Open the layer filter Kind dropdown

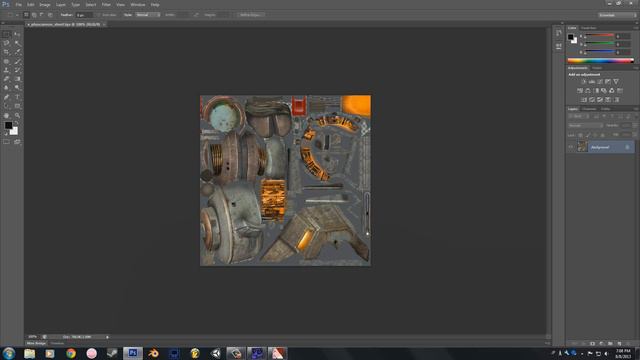[578, 116]
